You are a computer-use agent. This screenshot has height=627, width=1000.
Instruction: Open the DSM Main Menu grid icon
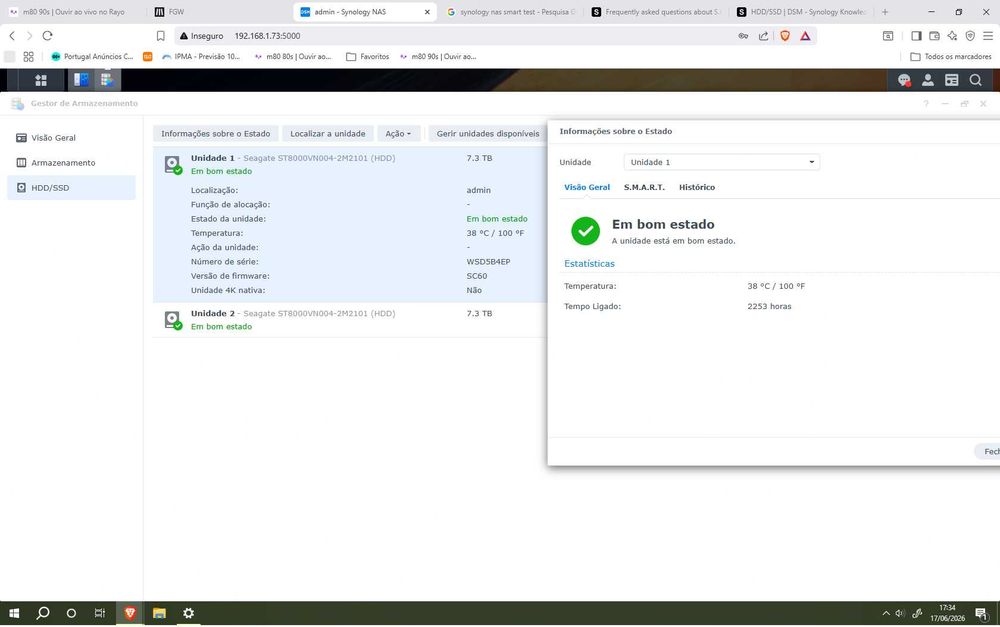pyautogui.click(x=41, y=80)
